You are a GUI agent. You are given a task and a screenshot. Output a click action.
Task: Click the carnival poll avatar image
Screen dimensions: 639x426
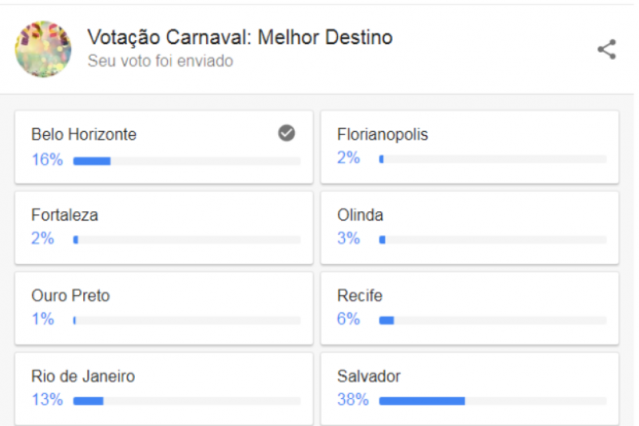(43, 49)
